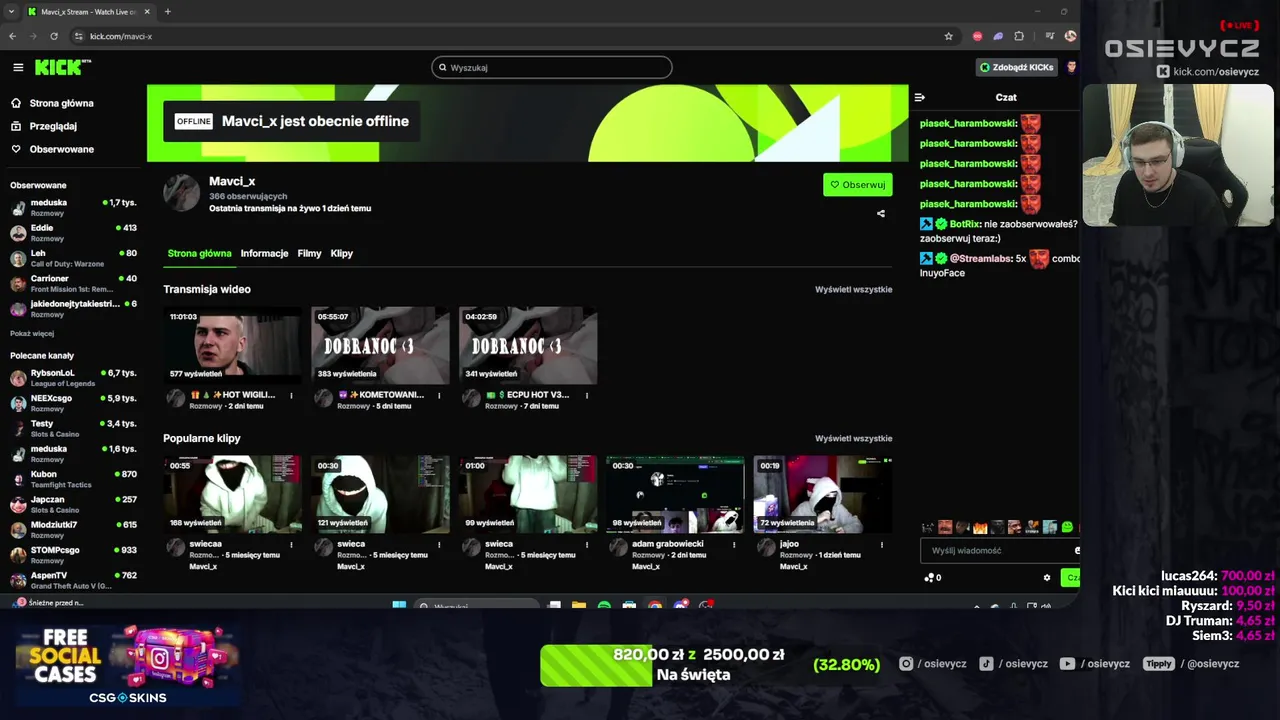Viewport: 1280px width, 720px height.
Task: Open Spotify from the Windows taskbar
Action: click(604, 605)
